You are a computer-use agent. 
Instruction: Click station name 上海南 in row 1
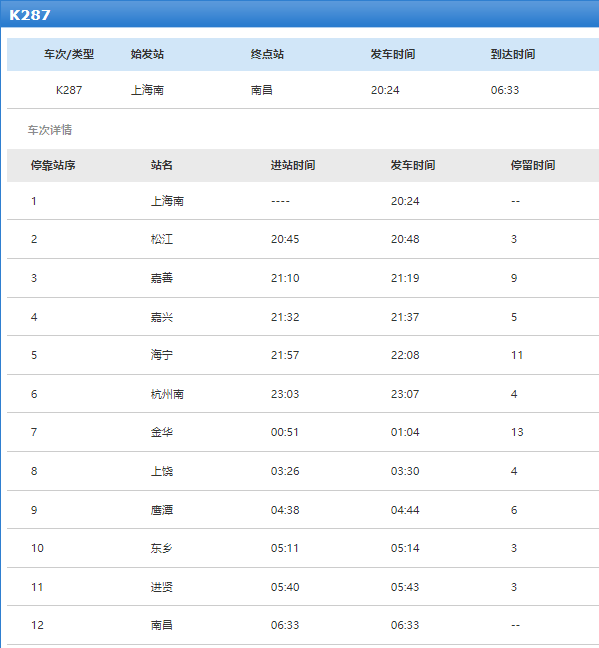point(167,201)
